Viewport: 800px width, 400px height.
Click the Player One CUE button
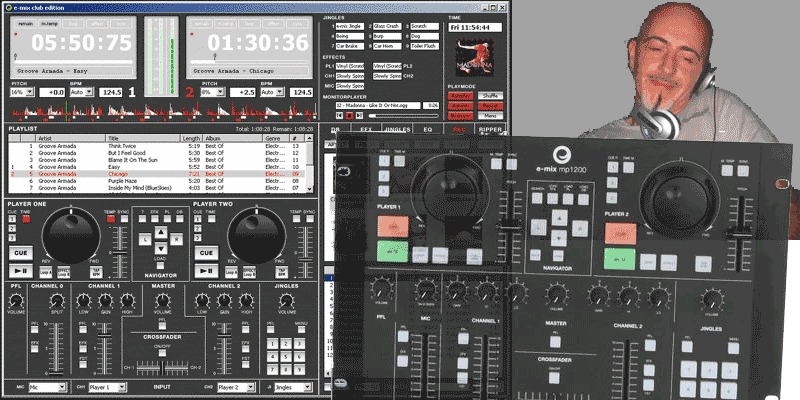(22, 252)
